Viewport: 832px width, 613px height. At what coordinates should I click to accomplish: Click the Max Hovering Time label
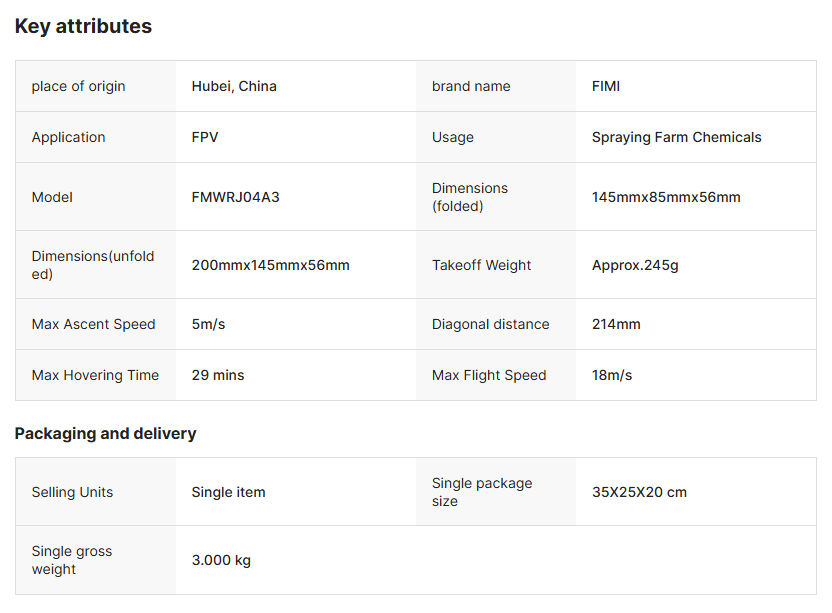coord(95,375)
